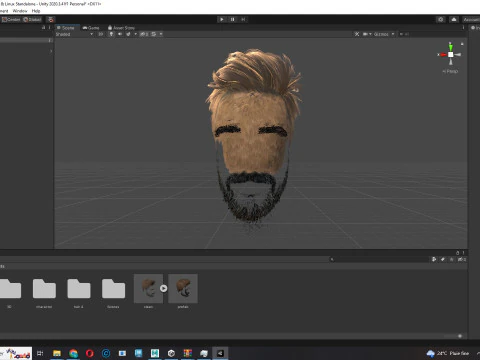
Task: Open the Collab settings icon in the toolbar
Action: (441, 19)
